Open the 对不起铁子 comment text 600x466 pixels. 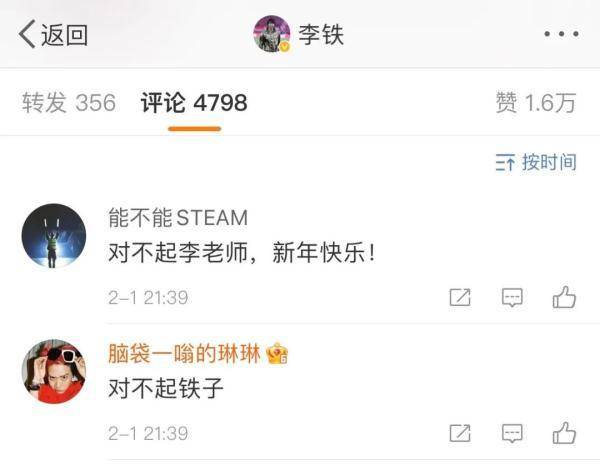[166, 388]
